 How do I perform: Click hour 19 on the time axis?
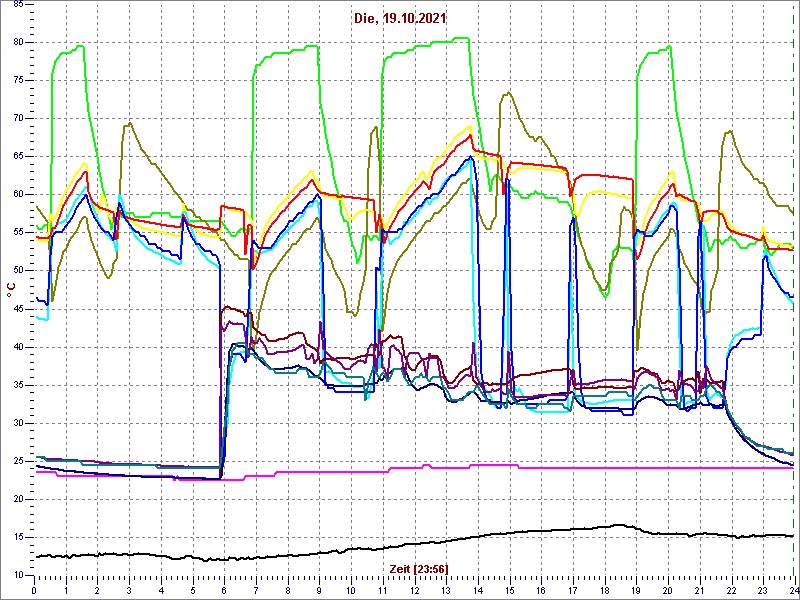point(635,591)
